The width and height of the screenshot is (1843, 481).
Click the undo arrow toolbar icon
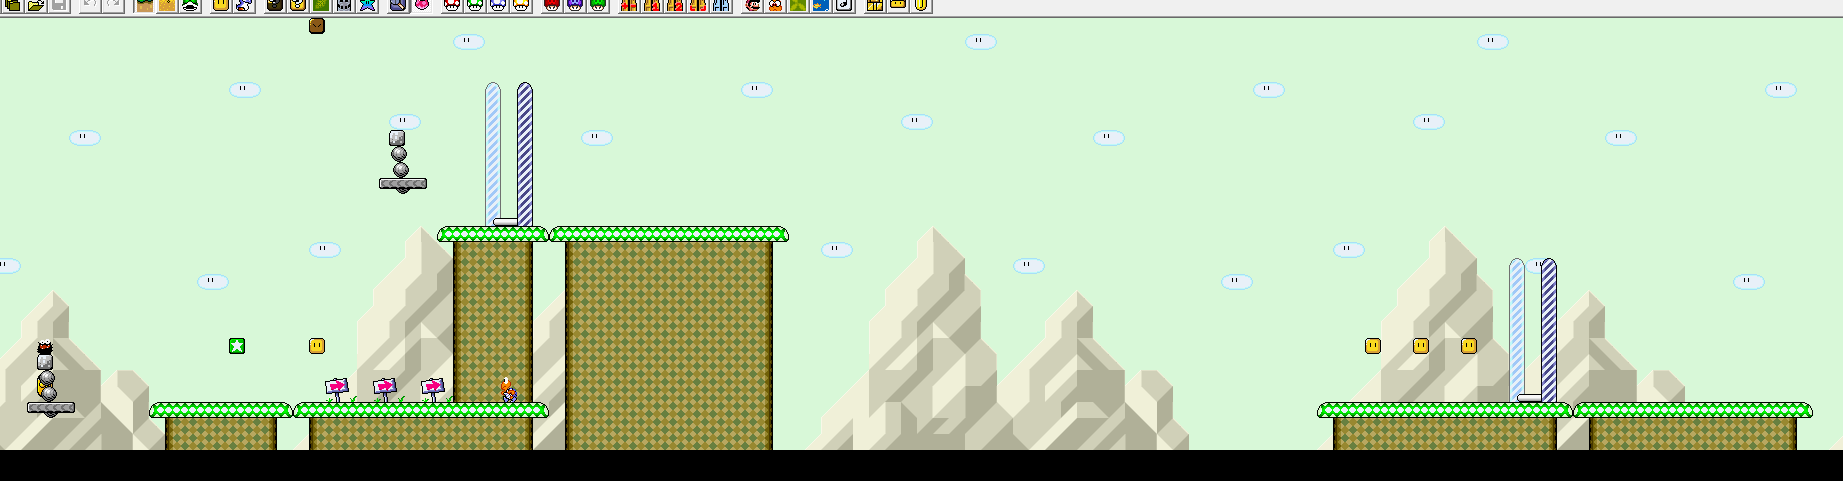(90, 5)
